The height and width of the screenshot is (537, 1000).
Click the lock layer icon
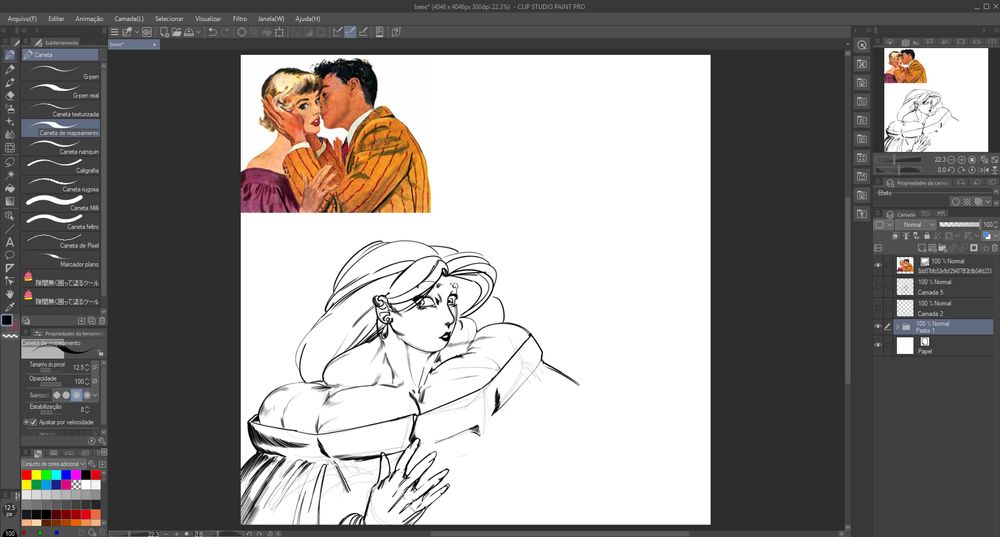click(x=927, y=236)
